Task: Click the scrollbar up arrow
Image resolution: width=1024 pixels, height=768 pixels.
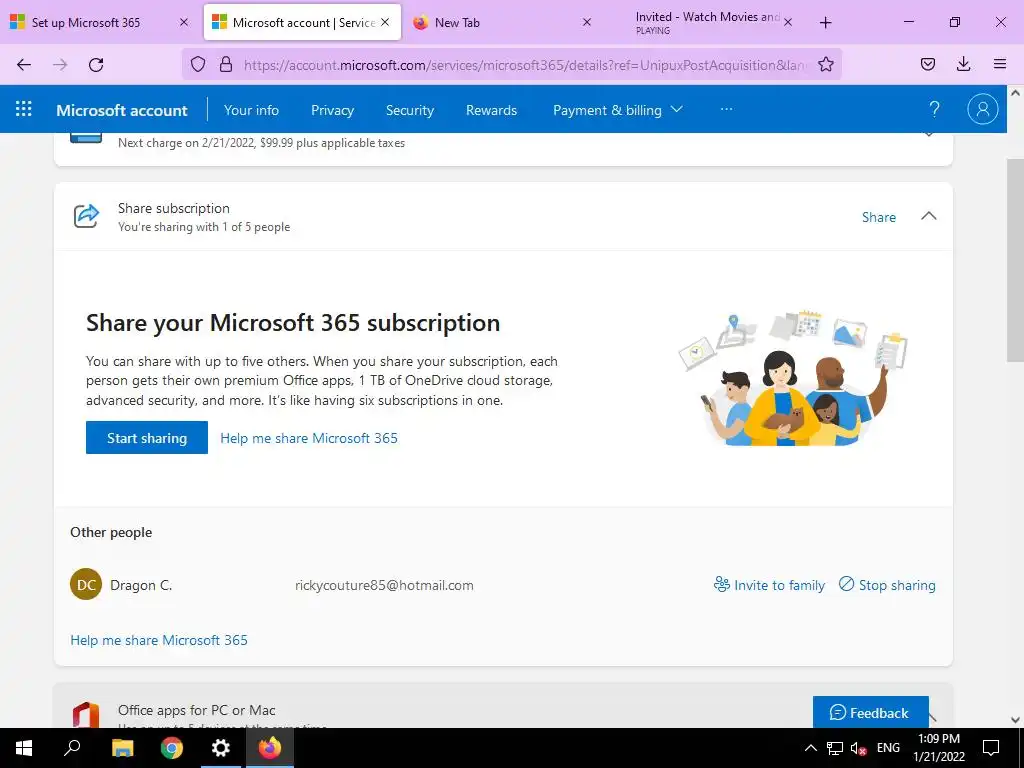Action: (x=1015, y=93)
